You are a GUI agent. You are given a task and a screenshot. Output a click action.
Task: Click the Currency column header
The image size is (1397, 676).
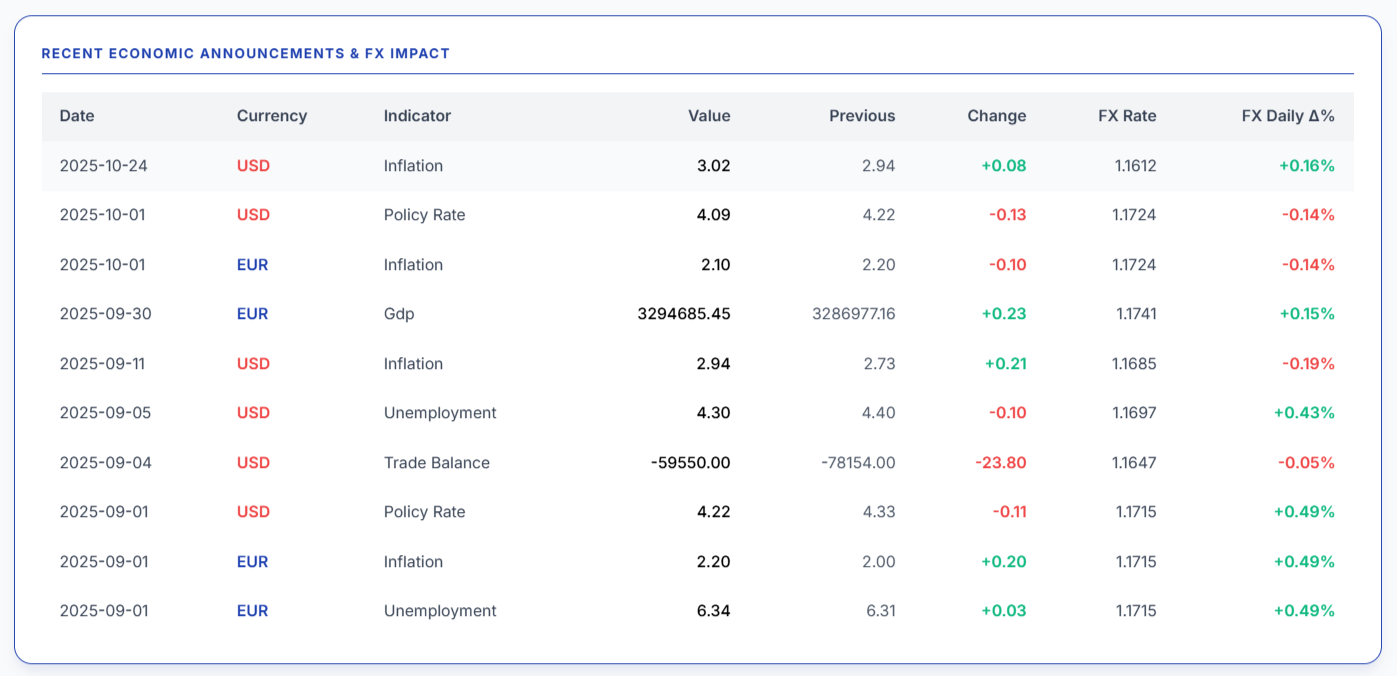[272, 116]
